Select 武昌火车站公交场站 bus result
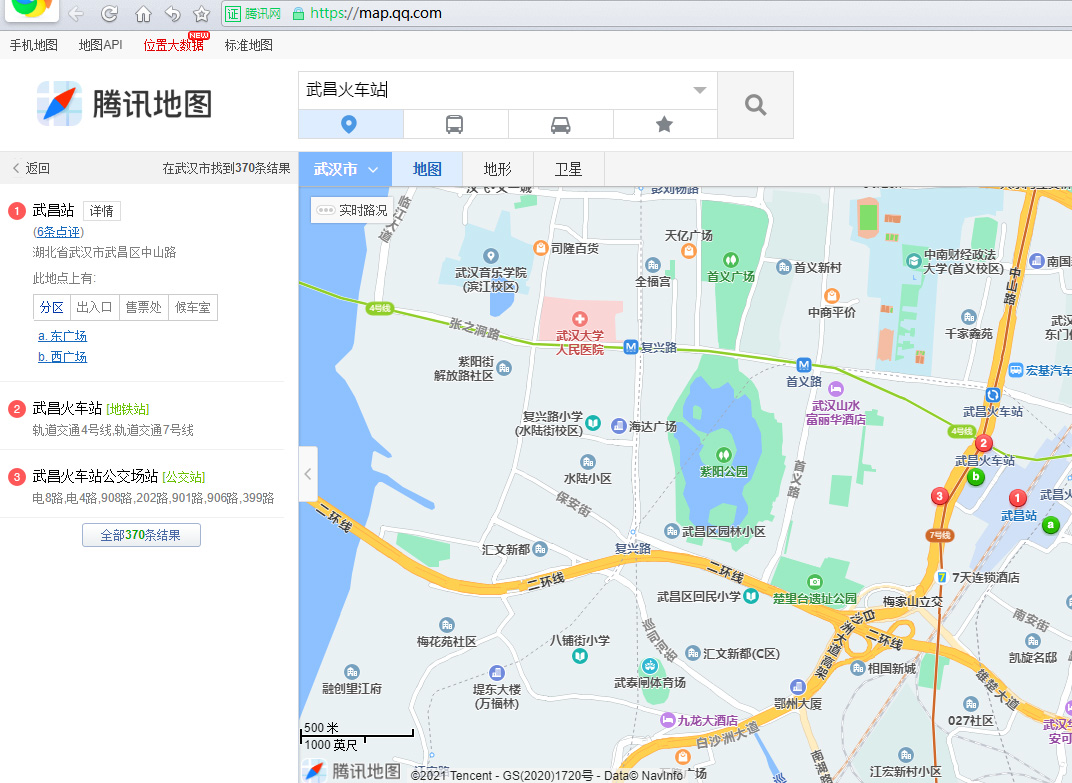1072x783 pixels. point(95,476)
